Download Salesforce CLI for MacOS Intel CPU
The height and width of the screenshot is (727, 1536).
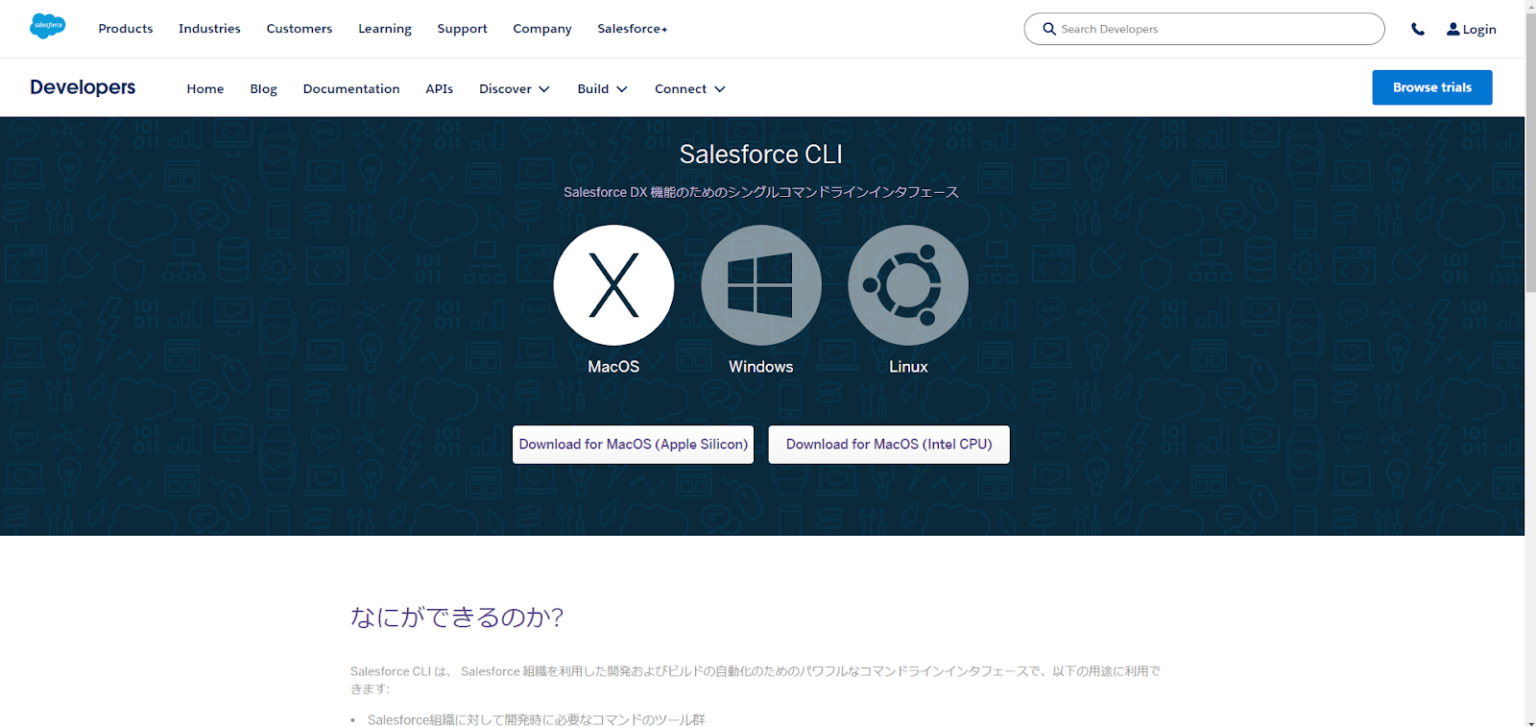[888, 444]
